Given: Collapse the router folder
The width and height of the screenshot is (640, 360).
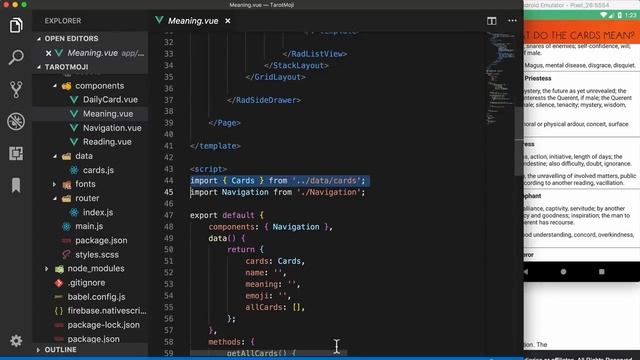Looking at the screenshot, I should (x=55, y=198).
